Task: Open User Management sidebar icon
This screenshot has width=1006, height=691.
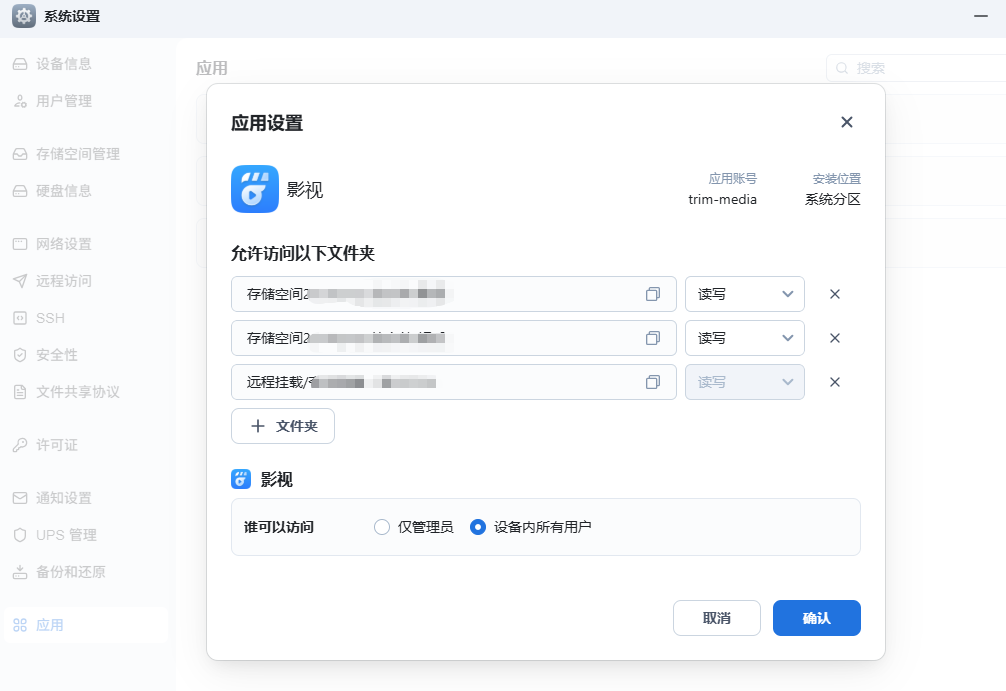Action: (x=20, y=101)
